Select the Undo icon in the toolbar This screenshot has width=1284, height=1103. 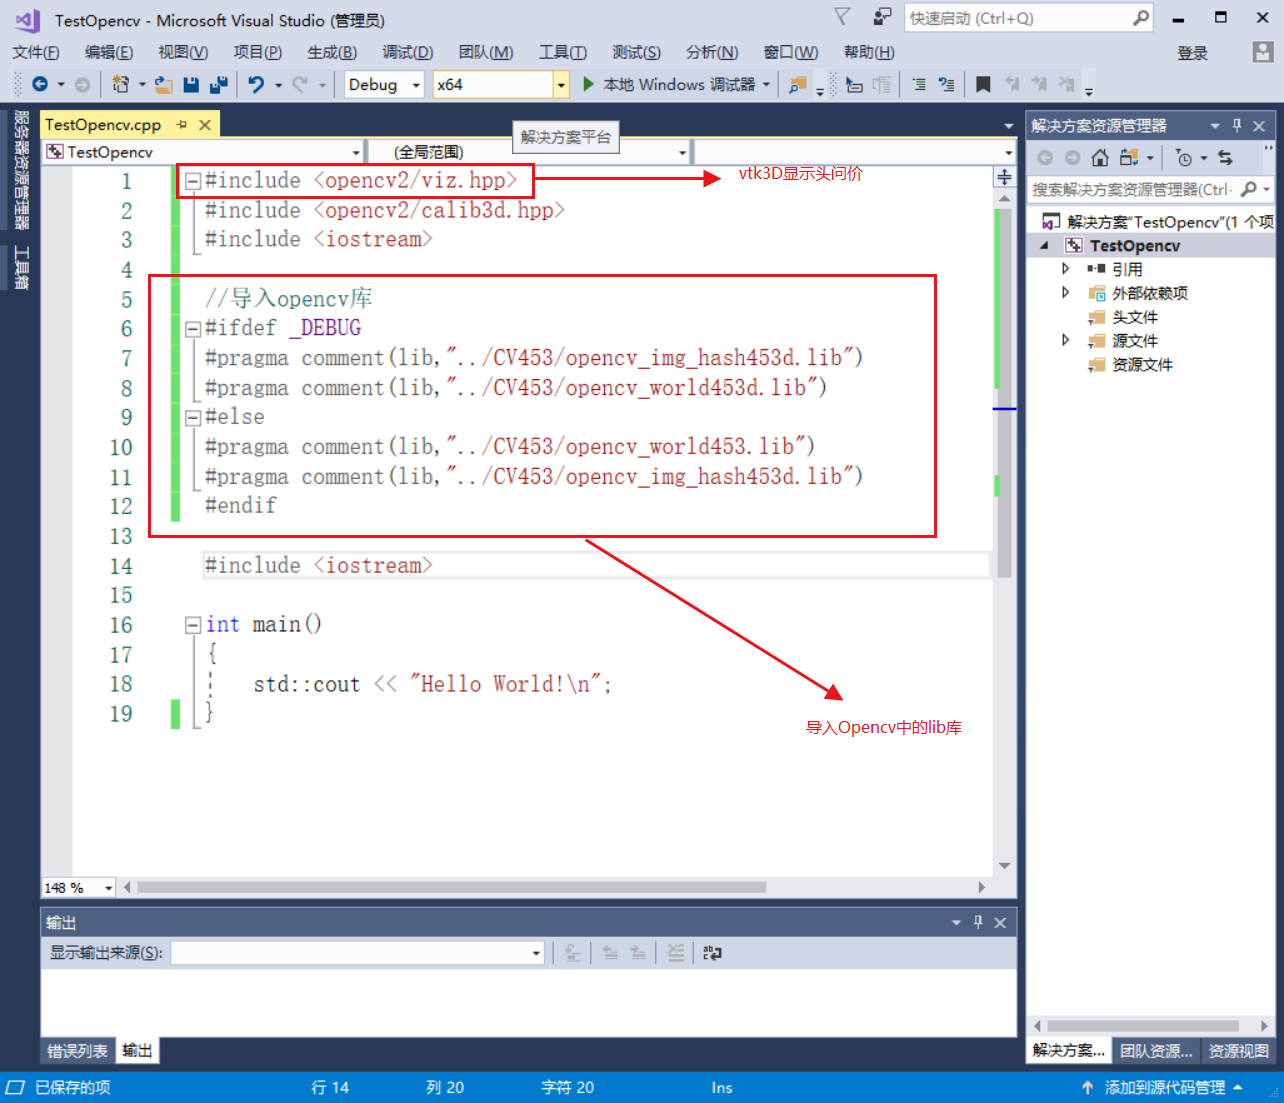pos(256,85)
